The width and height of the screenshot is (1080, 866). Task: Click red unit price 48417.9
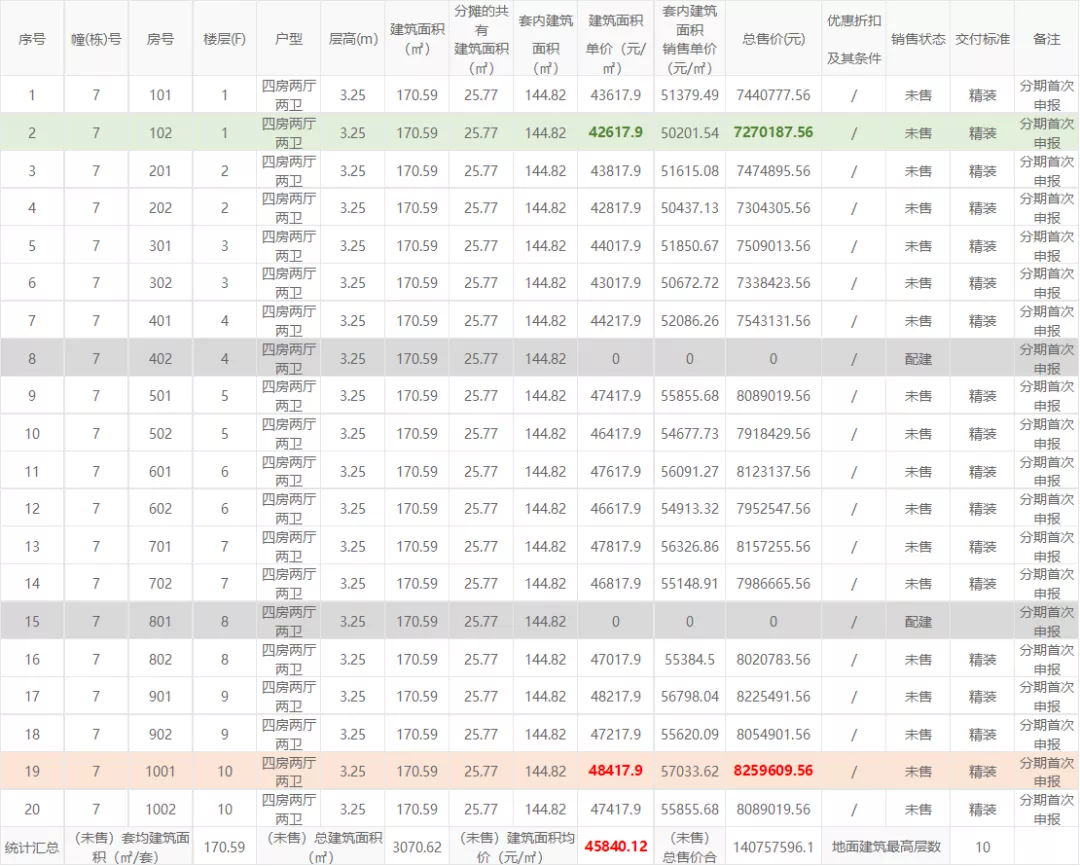click(x=616, y=771)
